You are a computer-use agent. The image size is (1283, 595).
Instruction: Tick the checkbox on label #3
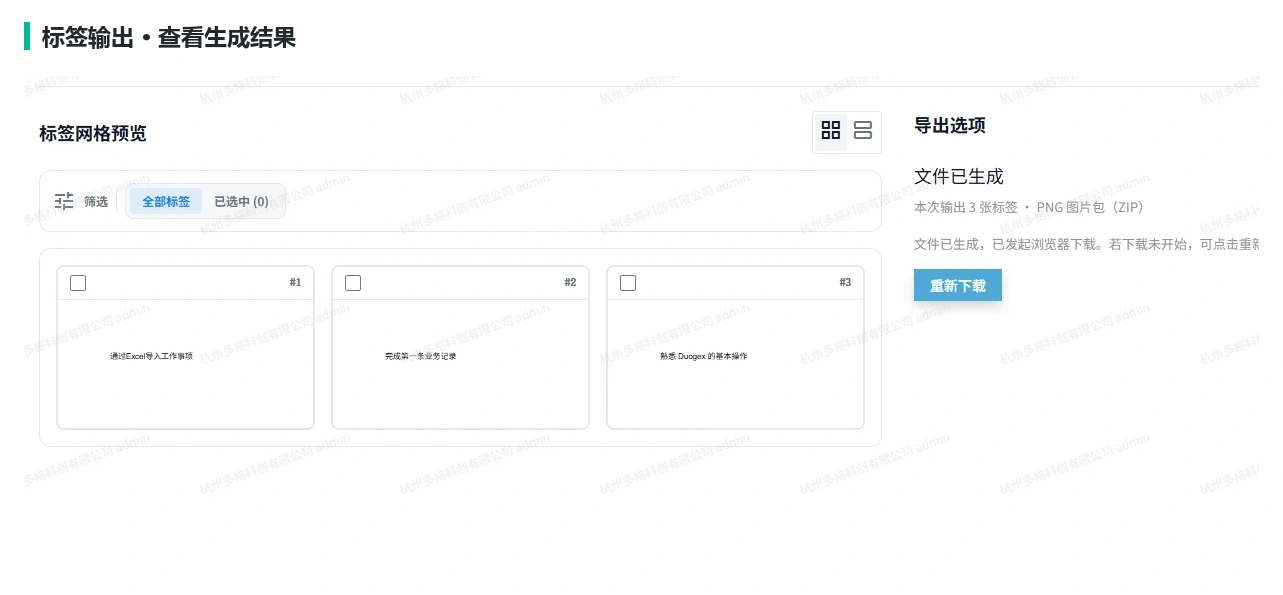[x=628, y=283]
